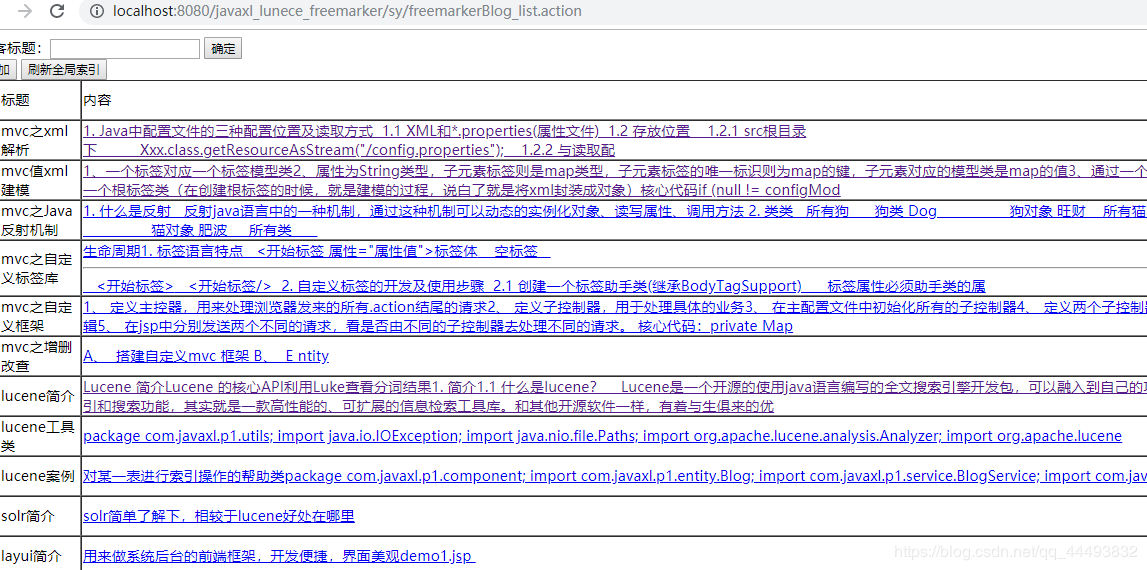Open the link starting with 1、定义主控器

click(600, 307)
